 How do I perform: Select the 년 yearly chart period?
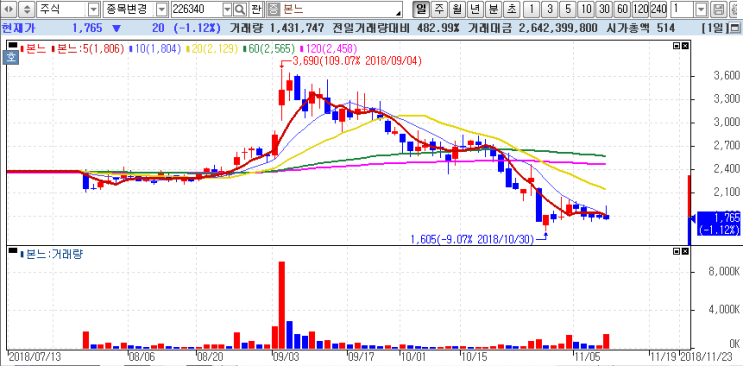pyautogui.click(x=475, y=9)
